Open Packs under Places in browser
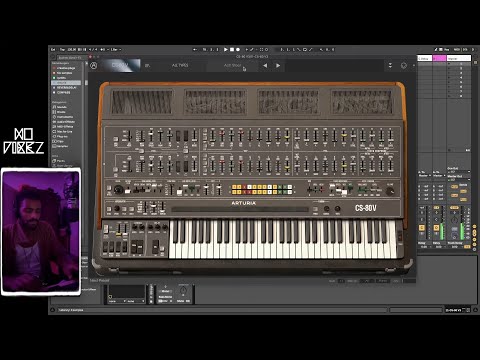 click(x=59, y=161)
